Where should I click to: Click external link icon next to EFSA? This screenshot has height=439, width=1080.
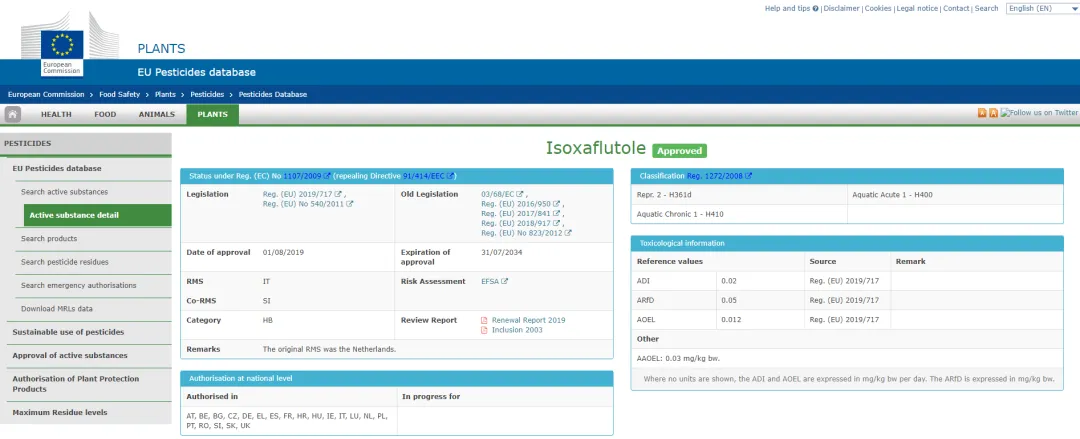coord(505,281)
